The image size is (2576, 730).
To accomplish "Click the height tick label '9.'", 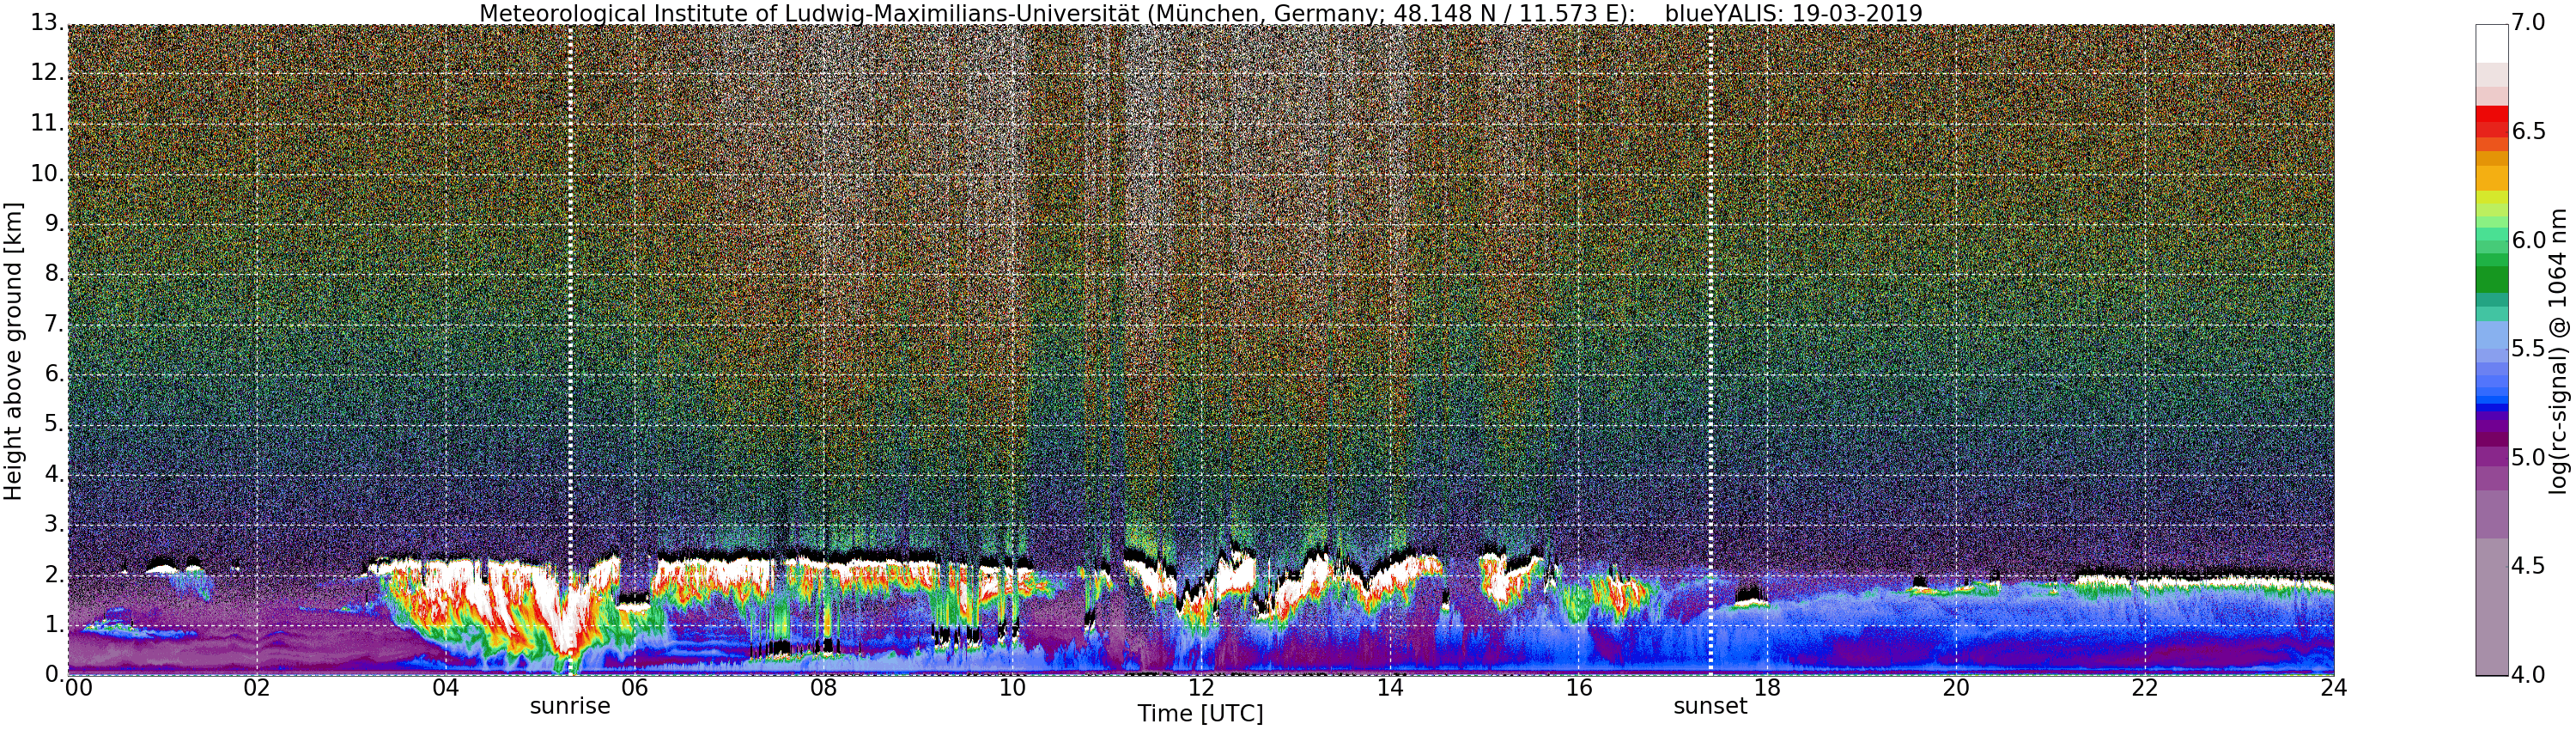I will 54,223.
